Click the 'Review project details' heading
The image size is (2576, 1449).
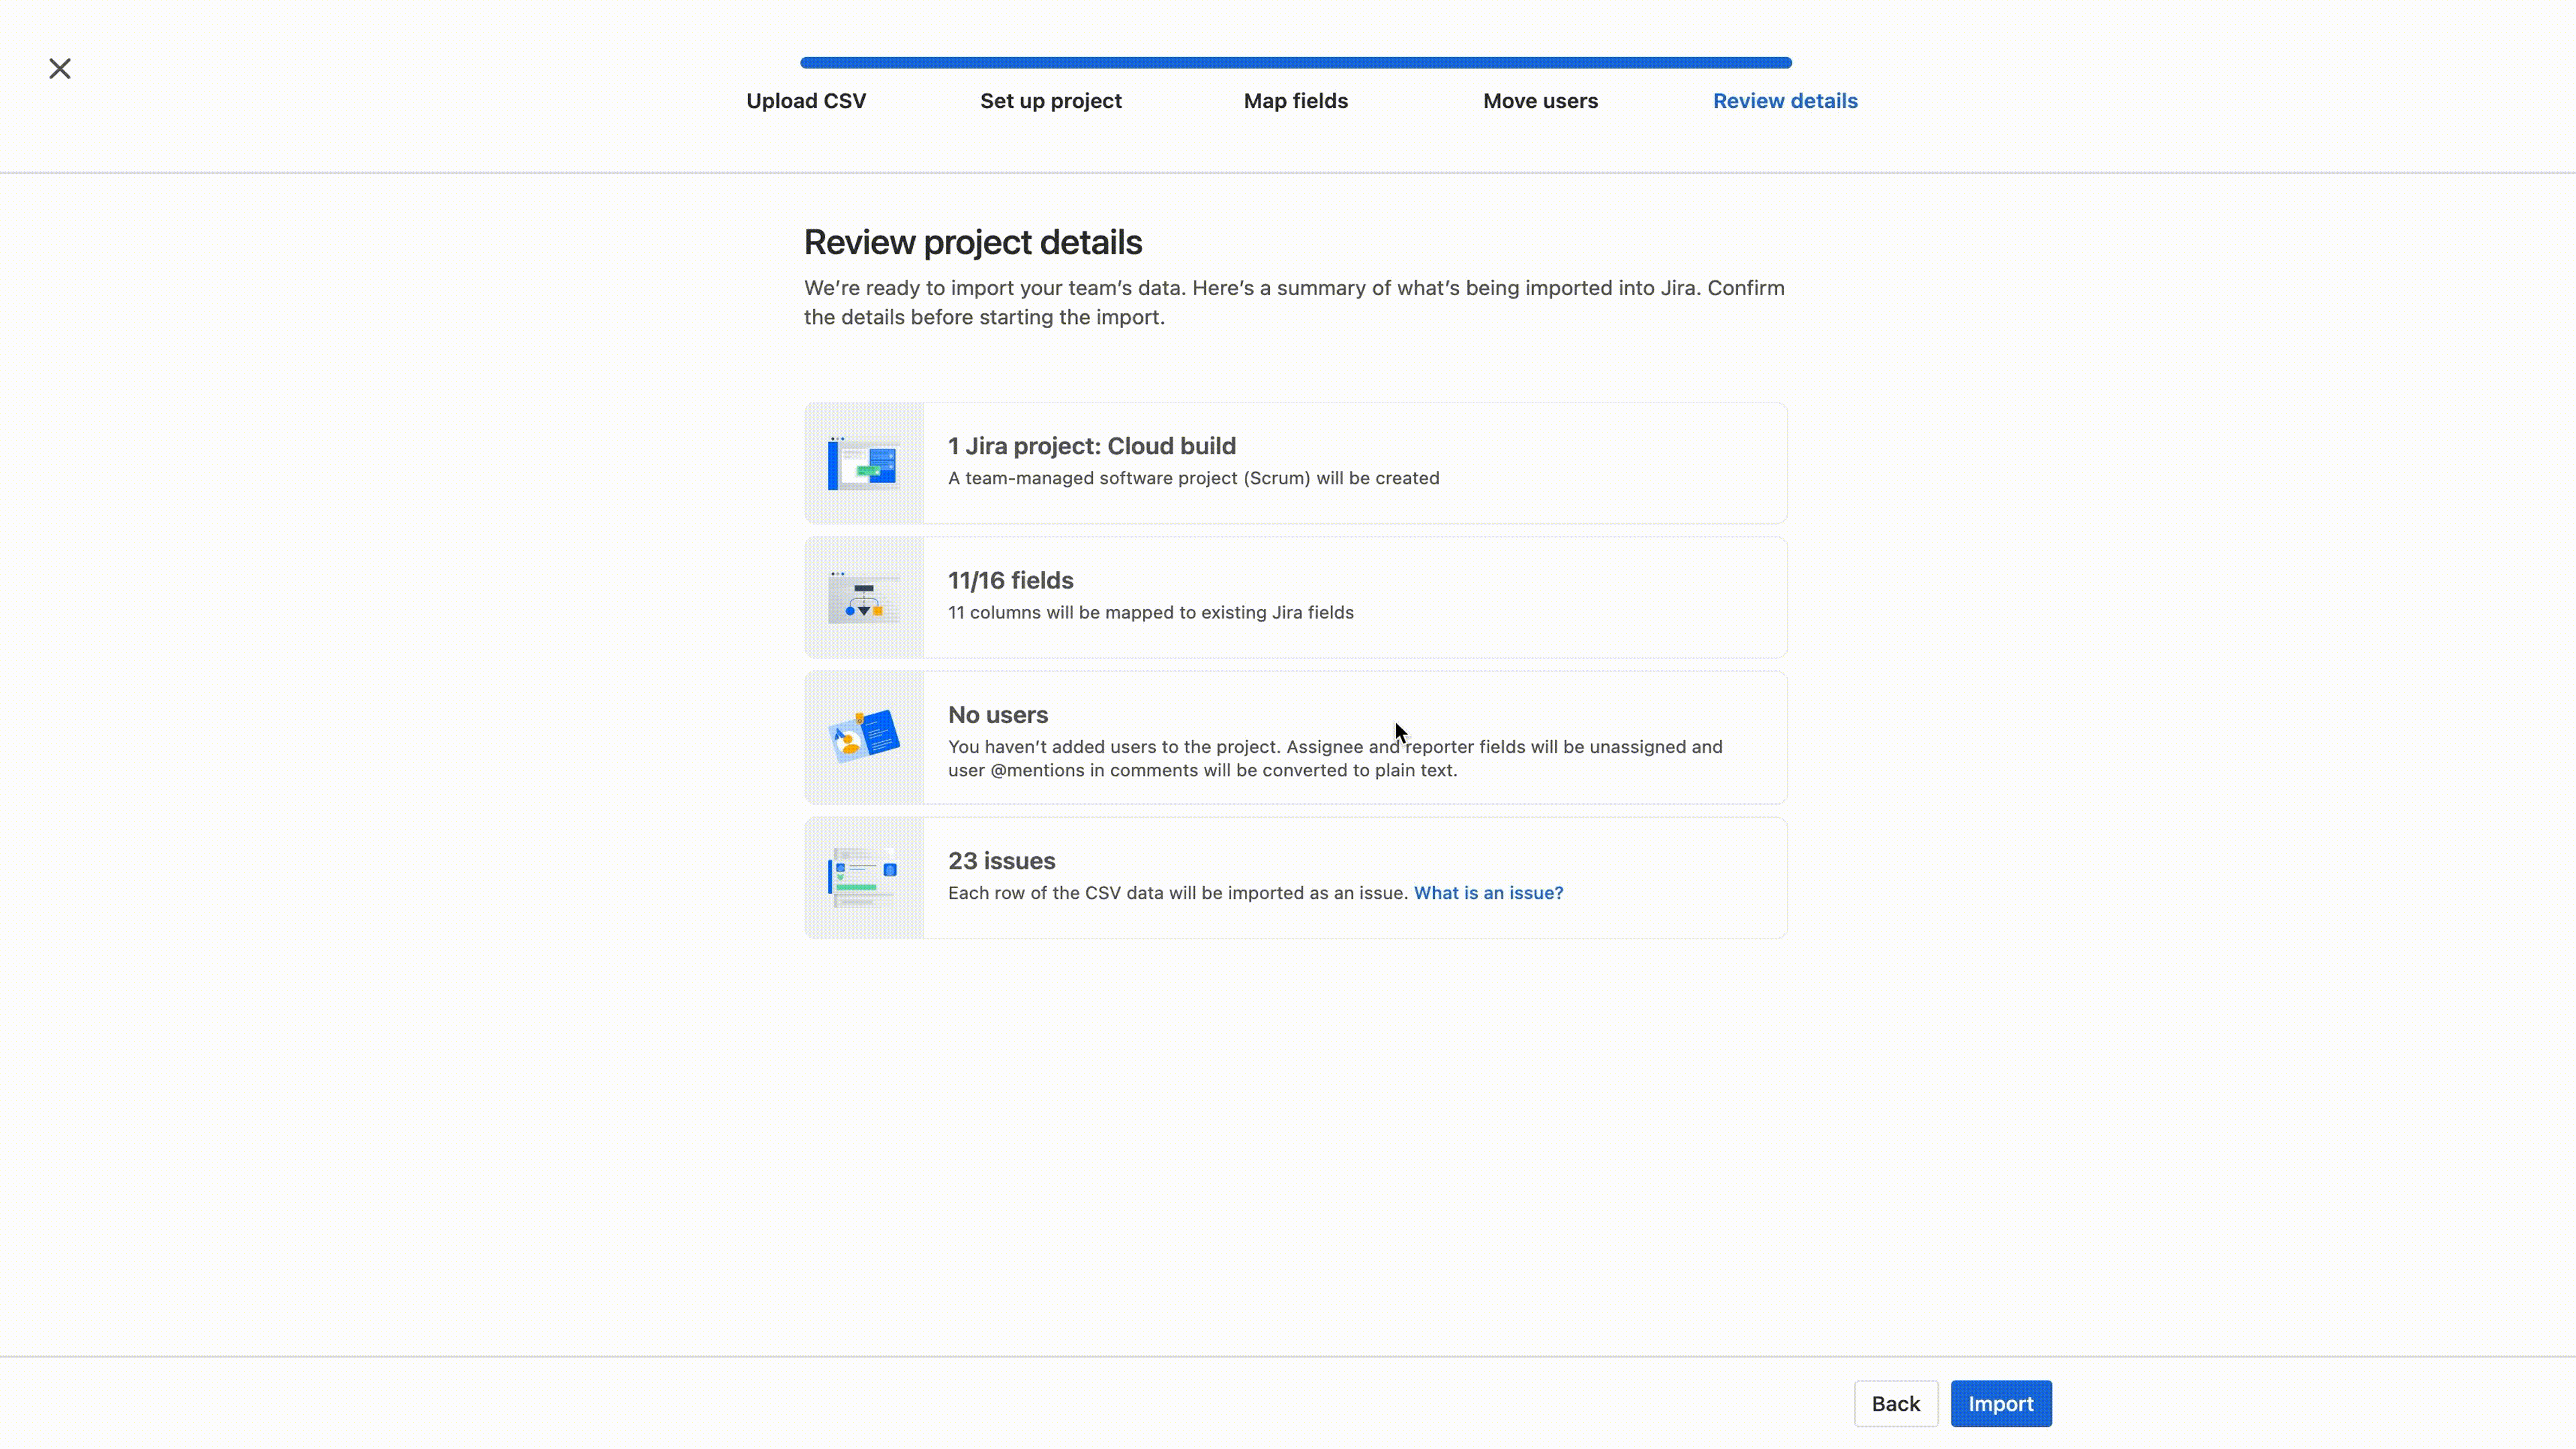(x=973, y=242)
